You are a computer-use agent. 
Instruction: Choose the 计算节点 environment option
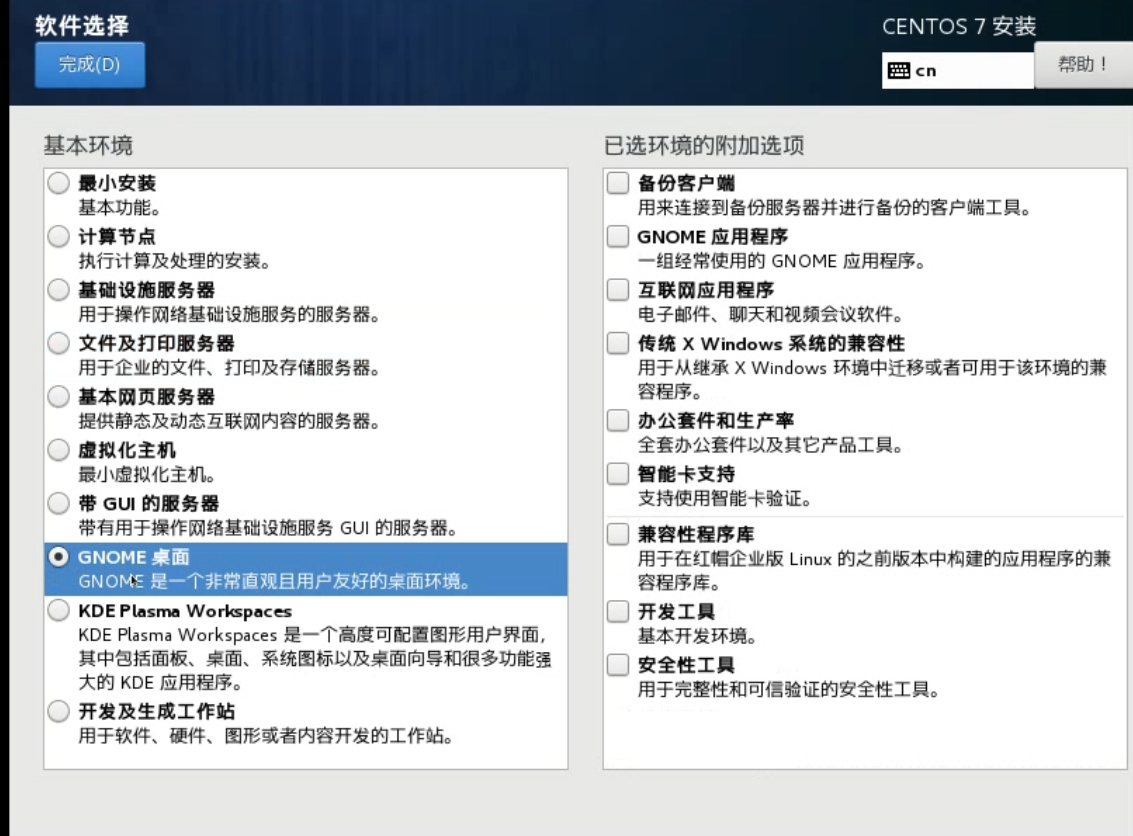click(x=59, y=237)
